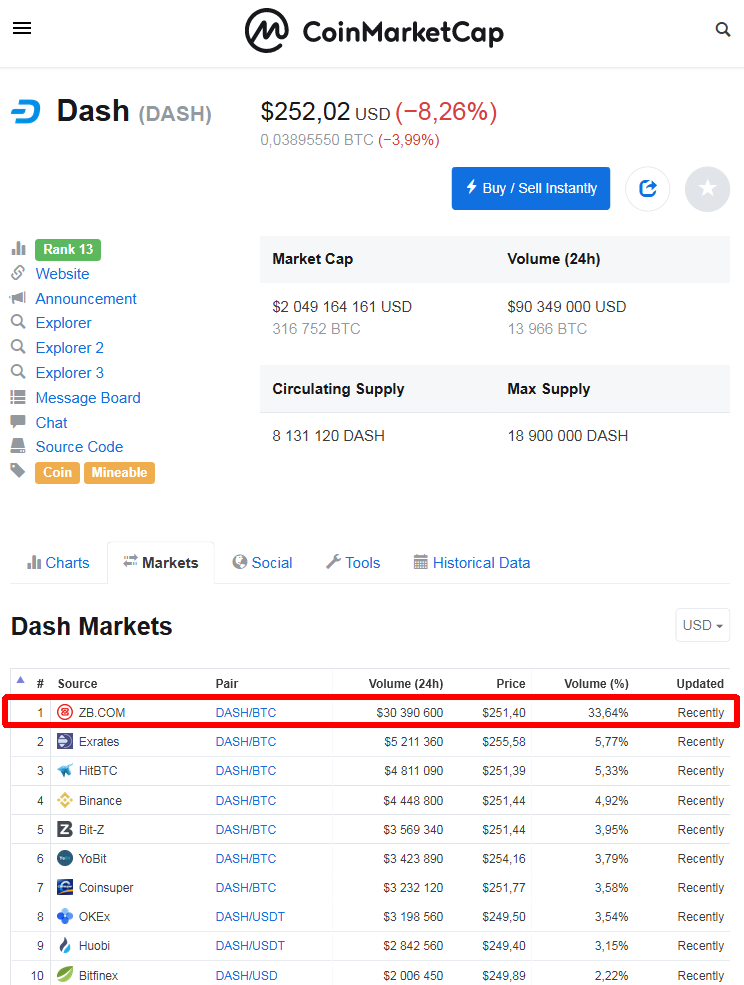744x985 pixels.
Task: Switch to the Tools tab
Action: tap(353, 563)
